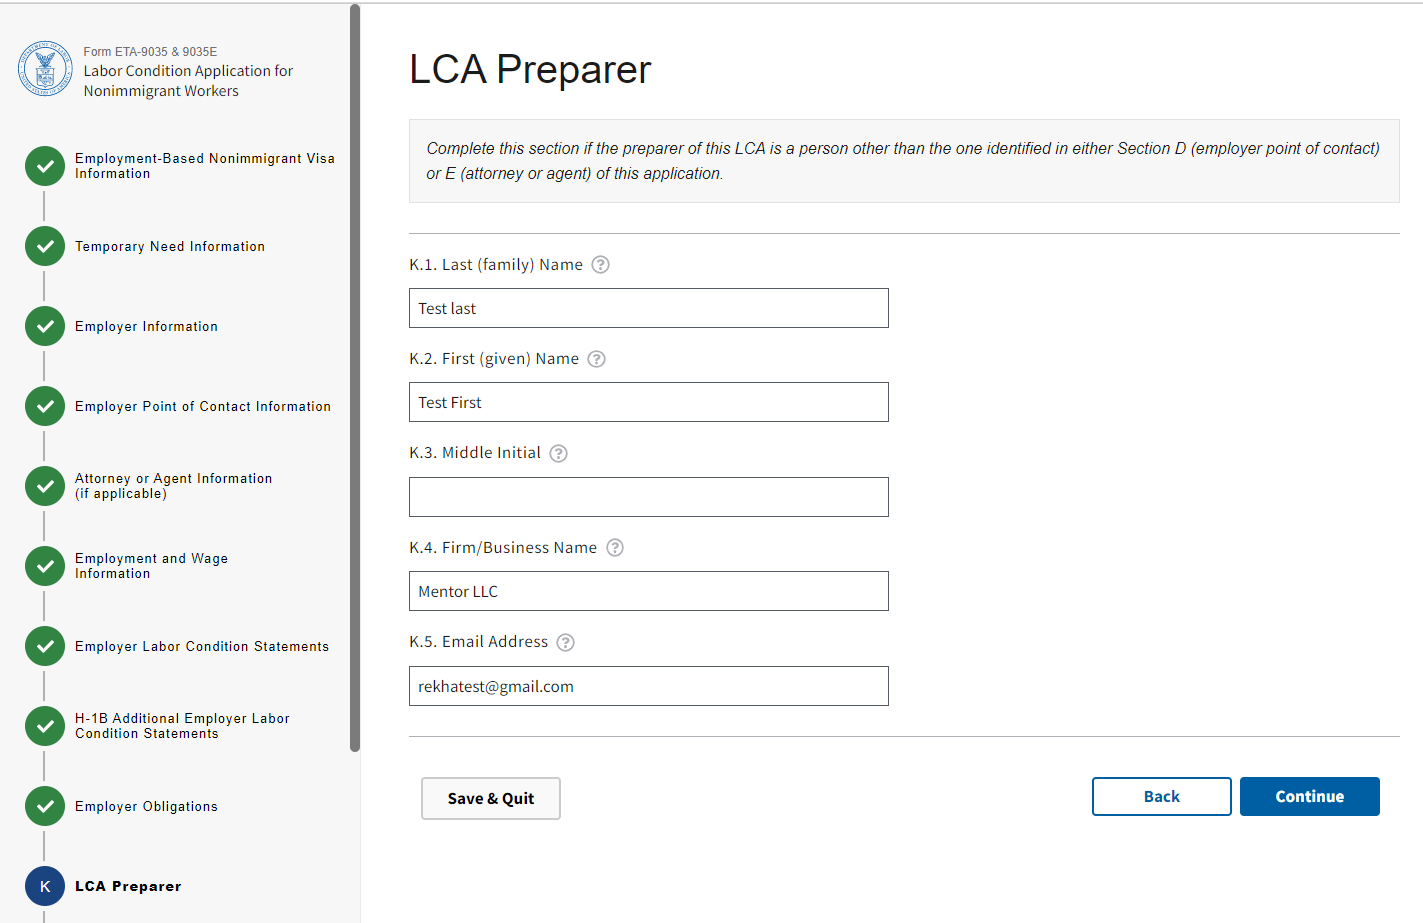Click help icon beside First (given) Name
The height and width of the screenshot is (923, 1423).
pyautogui.click(x=596, y=359)
